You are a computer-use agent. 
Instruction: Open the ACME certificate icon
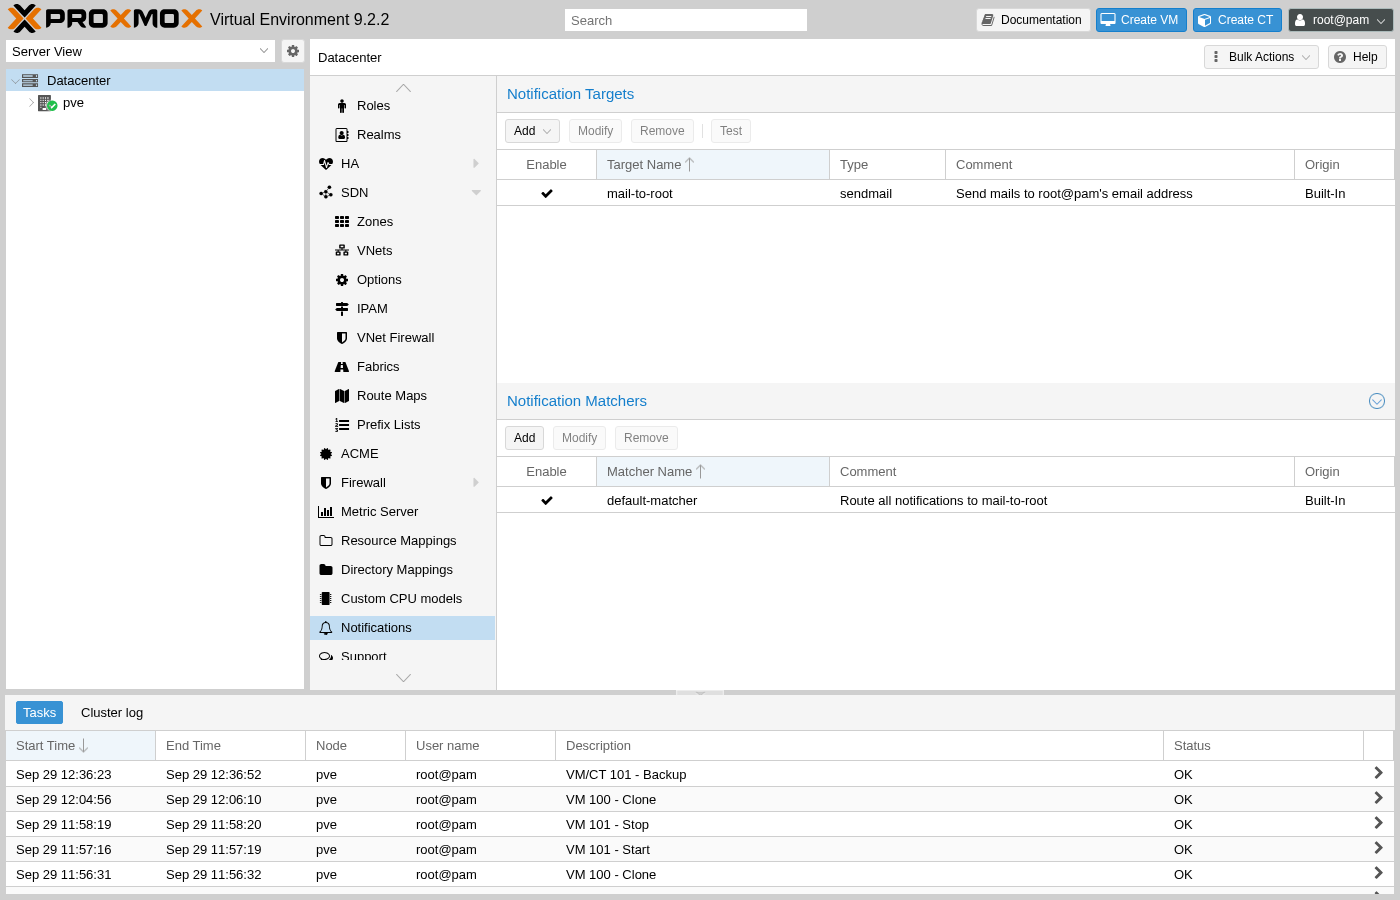326,454
